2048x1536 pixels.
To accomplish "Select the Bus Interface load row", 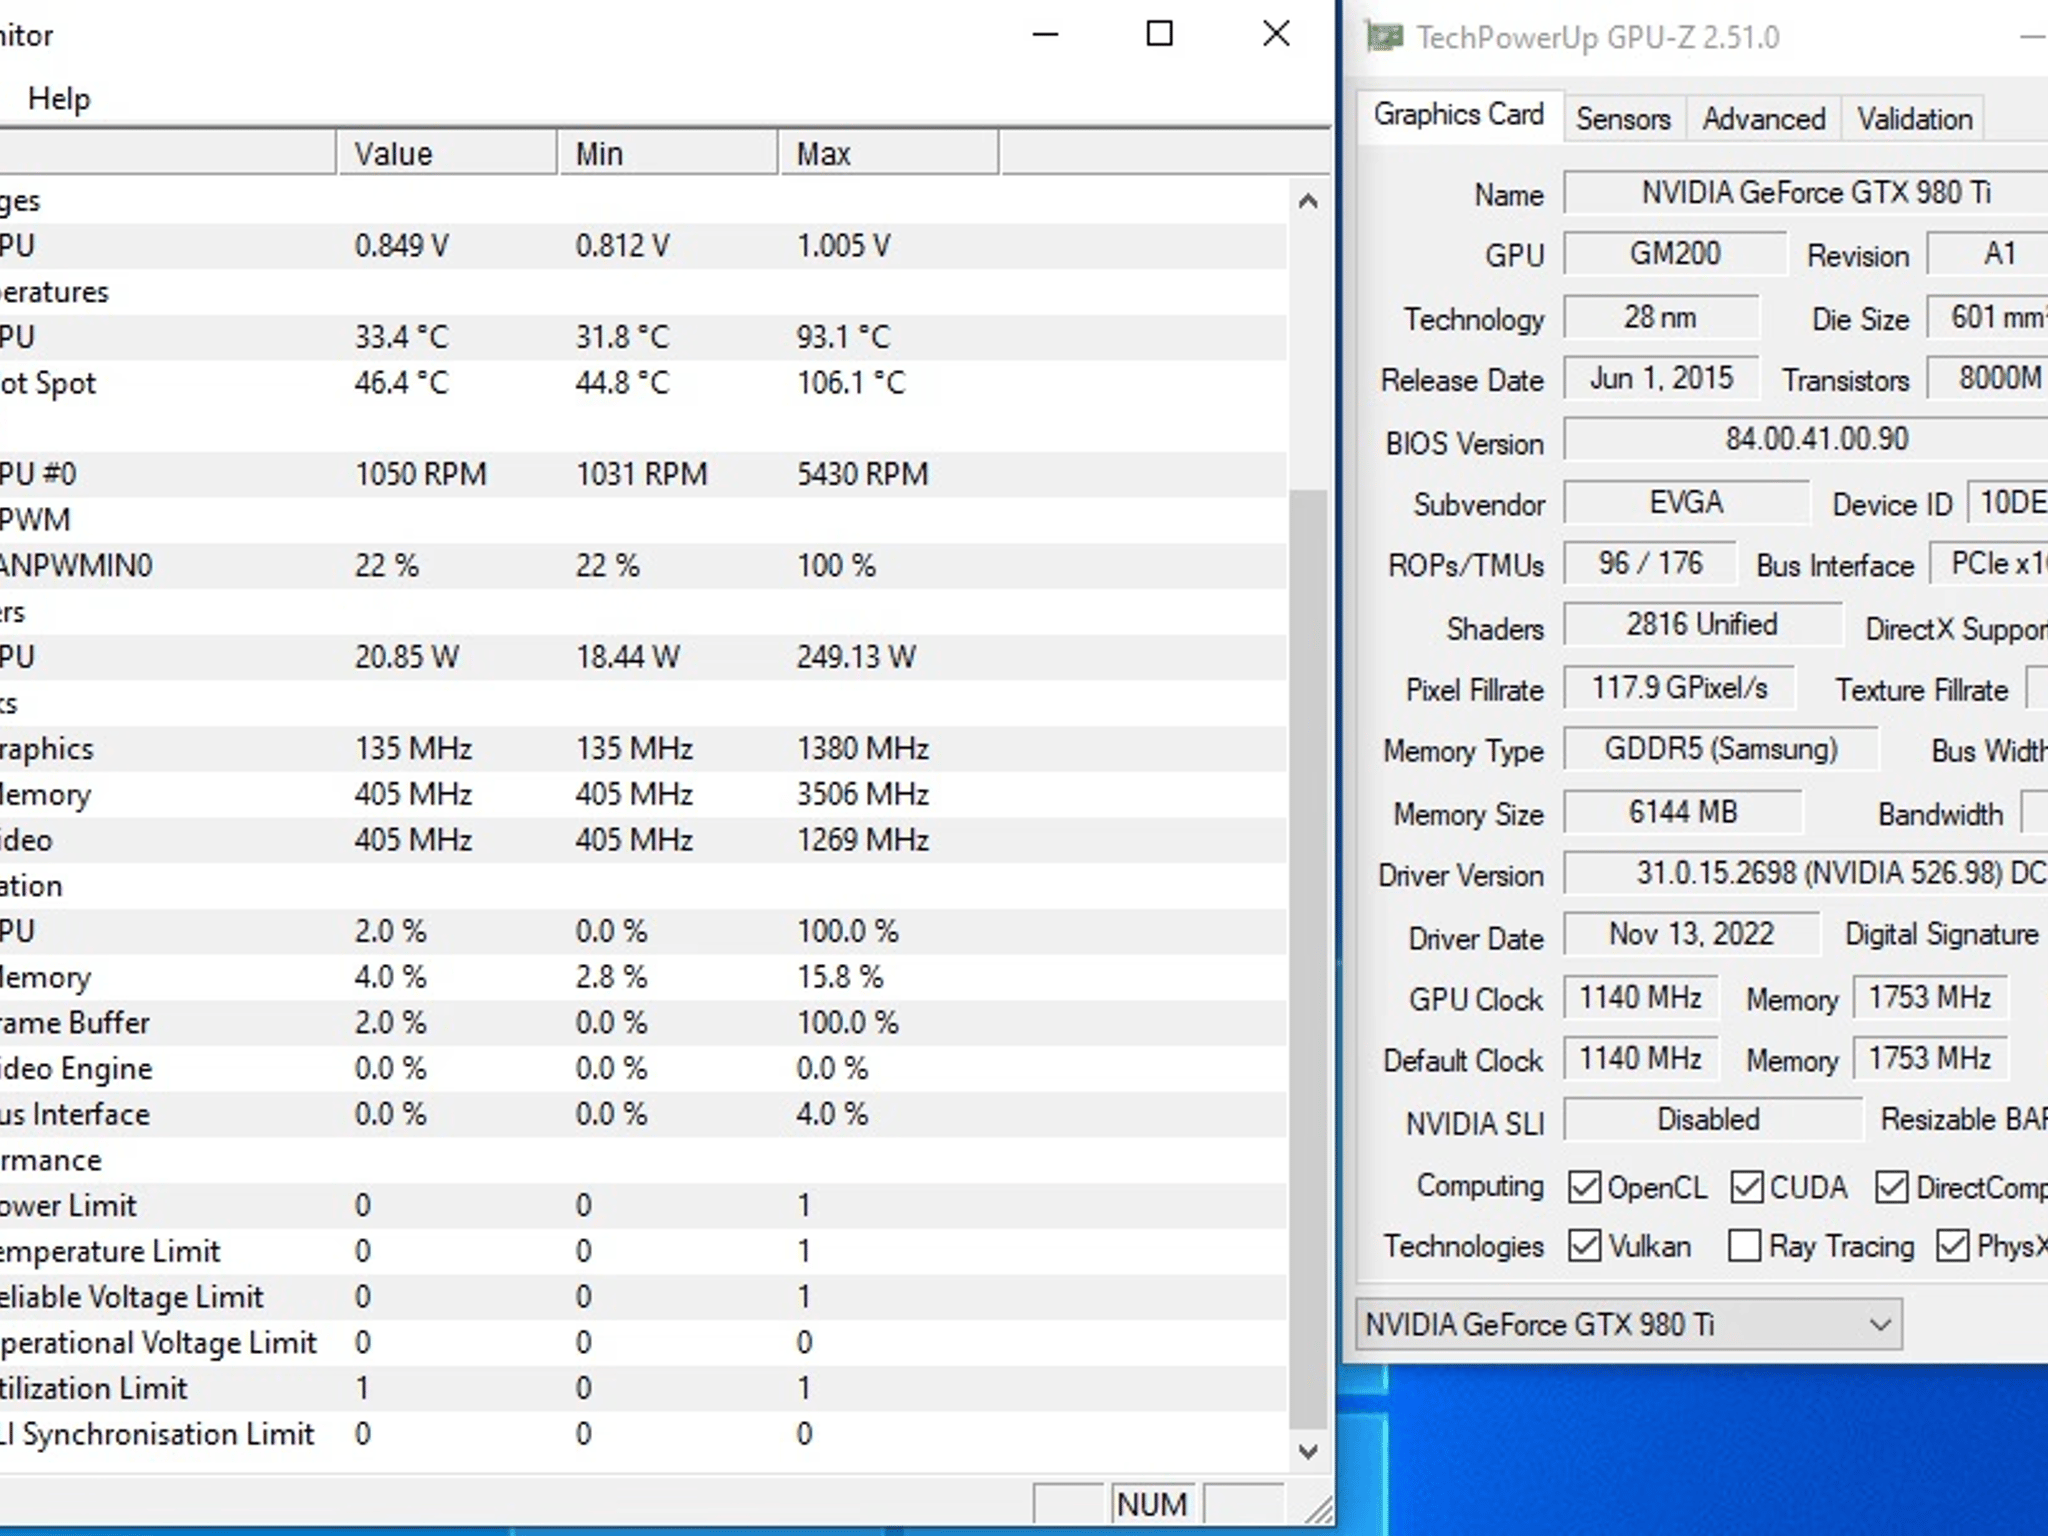I will 643,1114.
